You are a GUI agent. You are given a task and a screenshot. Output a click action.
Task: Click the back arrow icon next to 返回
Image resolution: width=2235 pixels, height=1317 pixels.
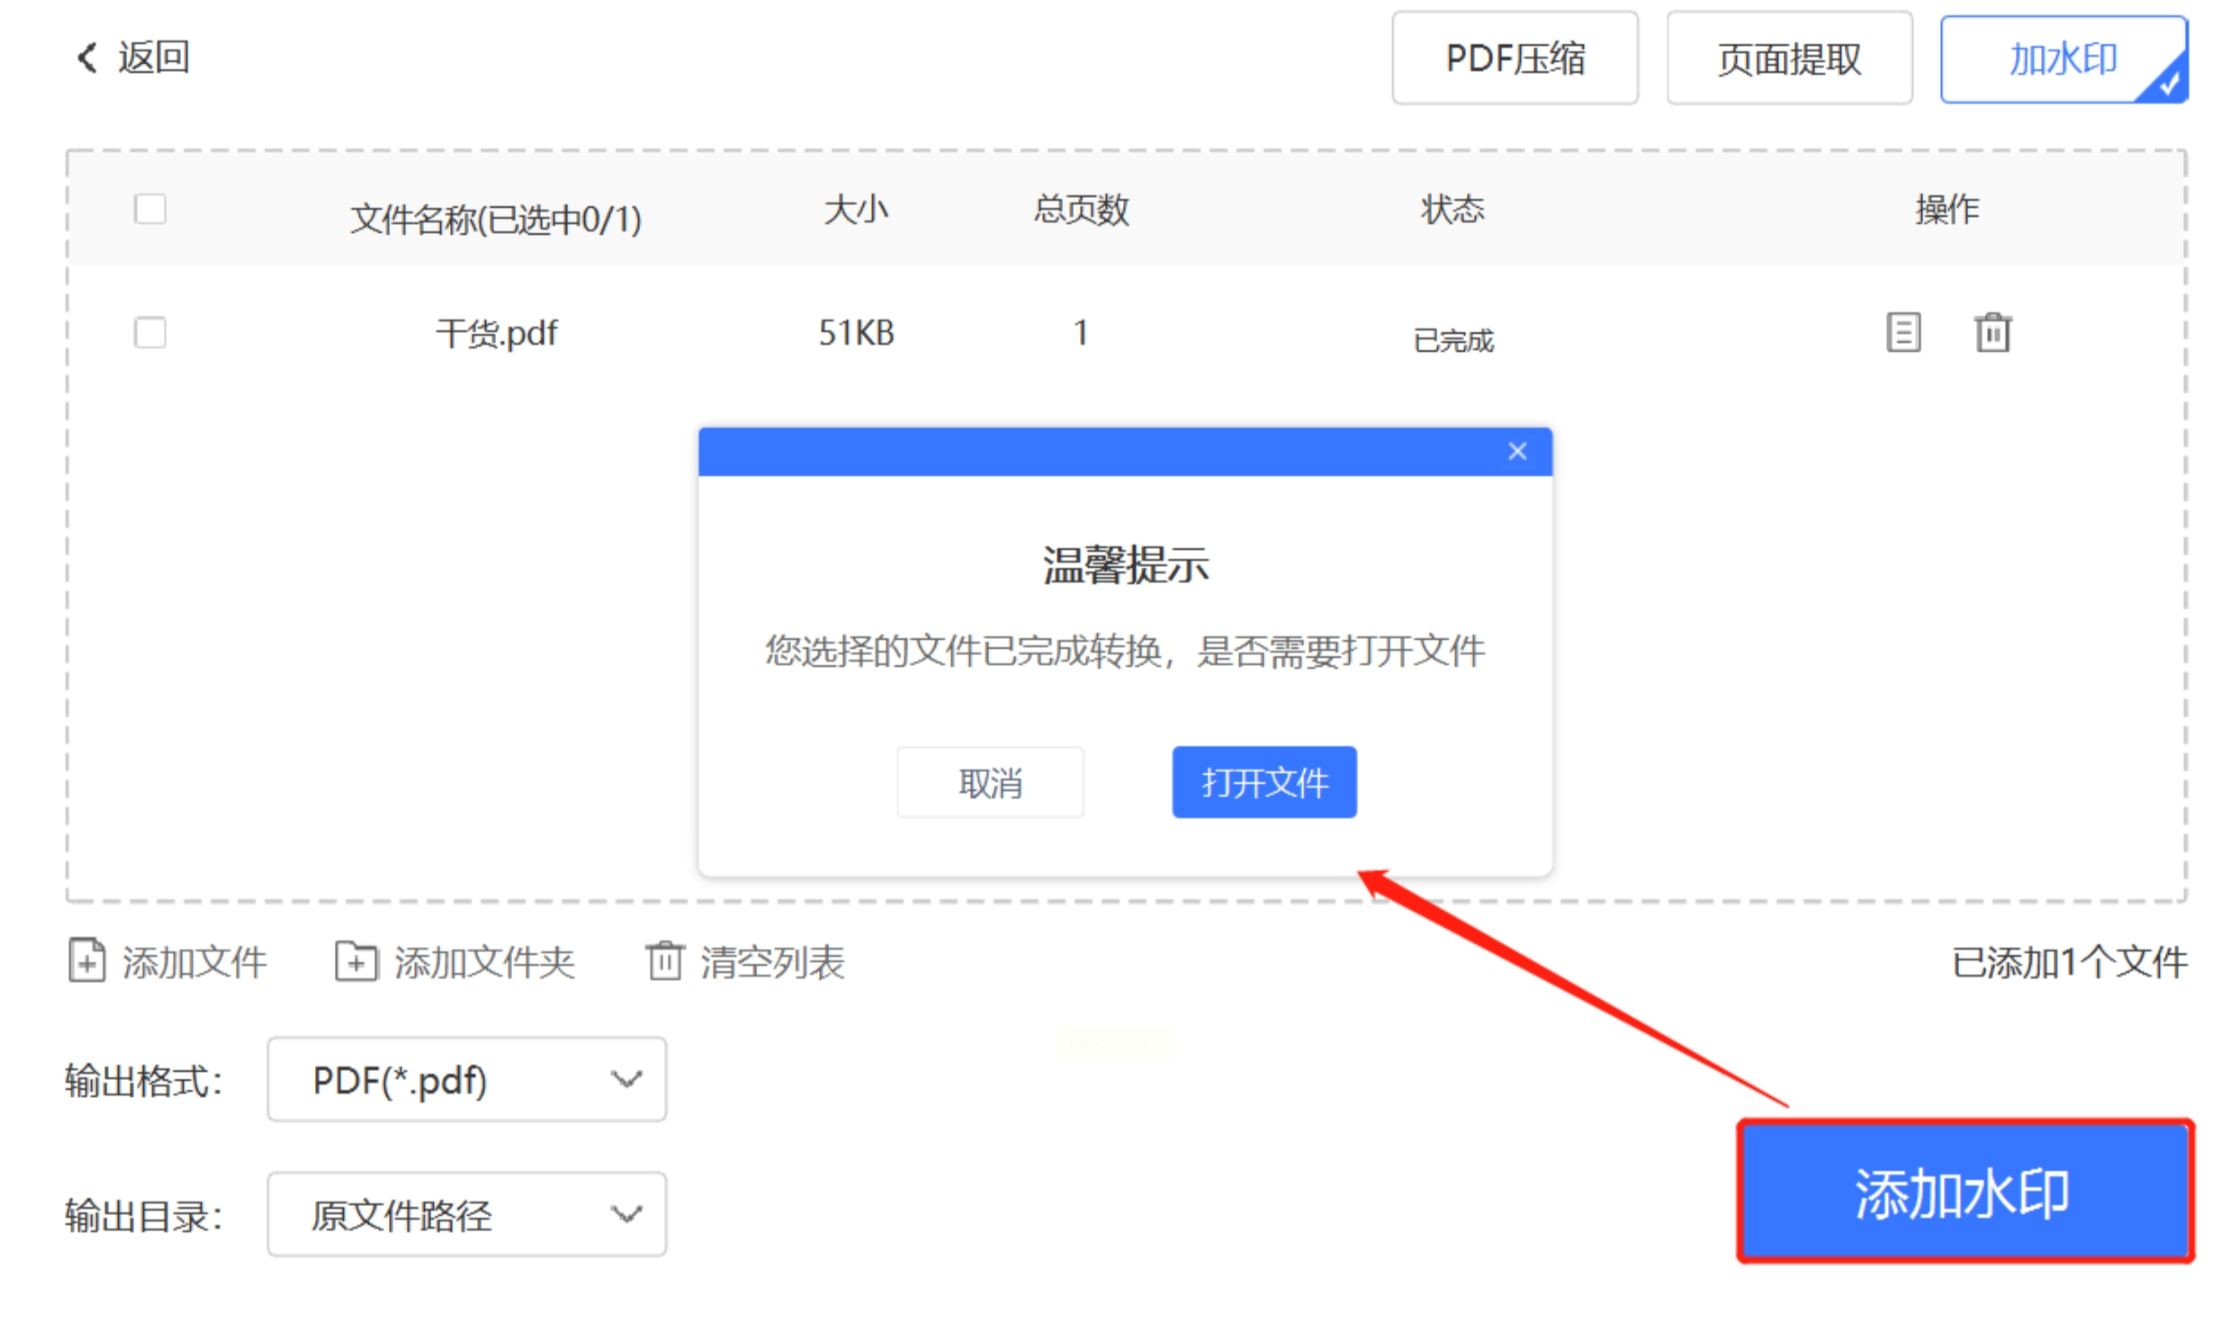(87, 57)
